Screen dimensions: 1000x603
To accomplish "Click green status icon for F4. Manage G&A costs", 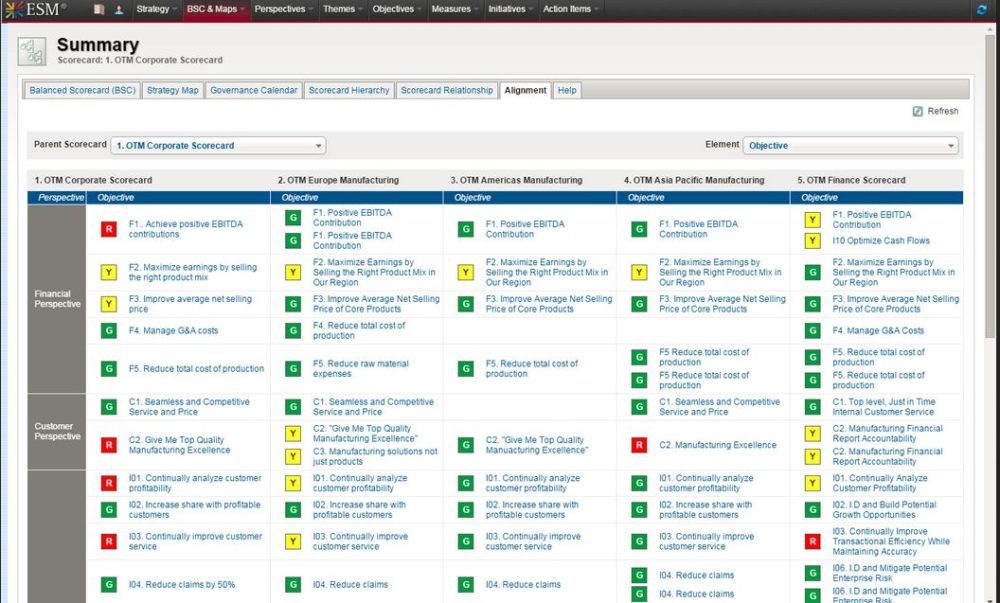I will tap(109, 330).
